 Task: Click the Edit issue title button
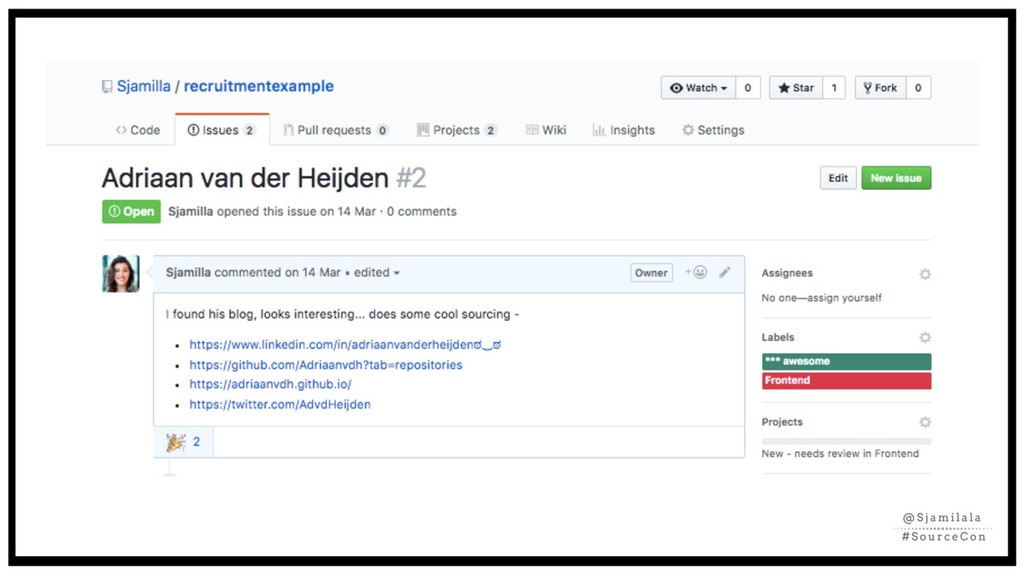[838, 178]
